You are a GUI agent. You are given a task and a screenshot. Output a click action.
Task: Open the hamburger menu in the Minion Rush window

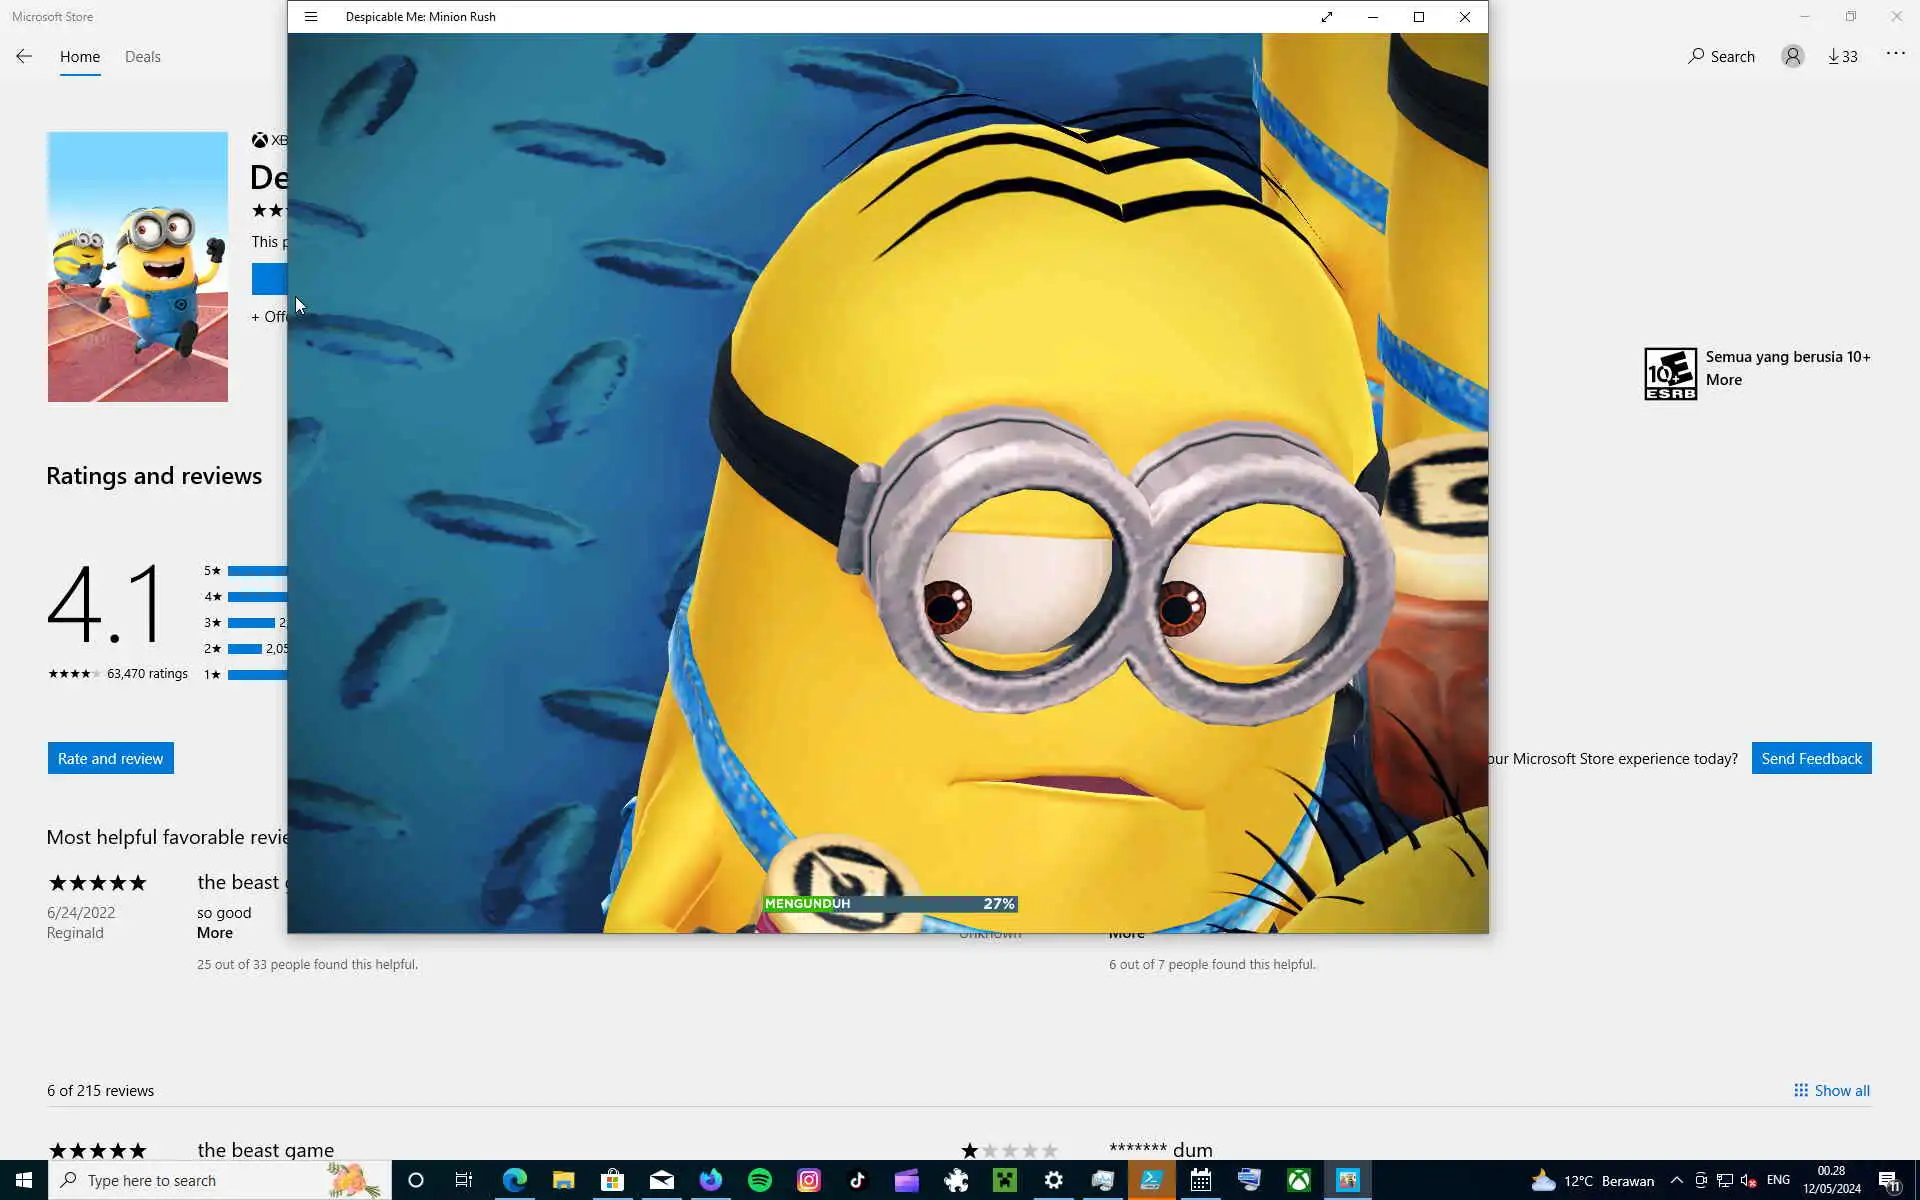[x=311, y=17]
